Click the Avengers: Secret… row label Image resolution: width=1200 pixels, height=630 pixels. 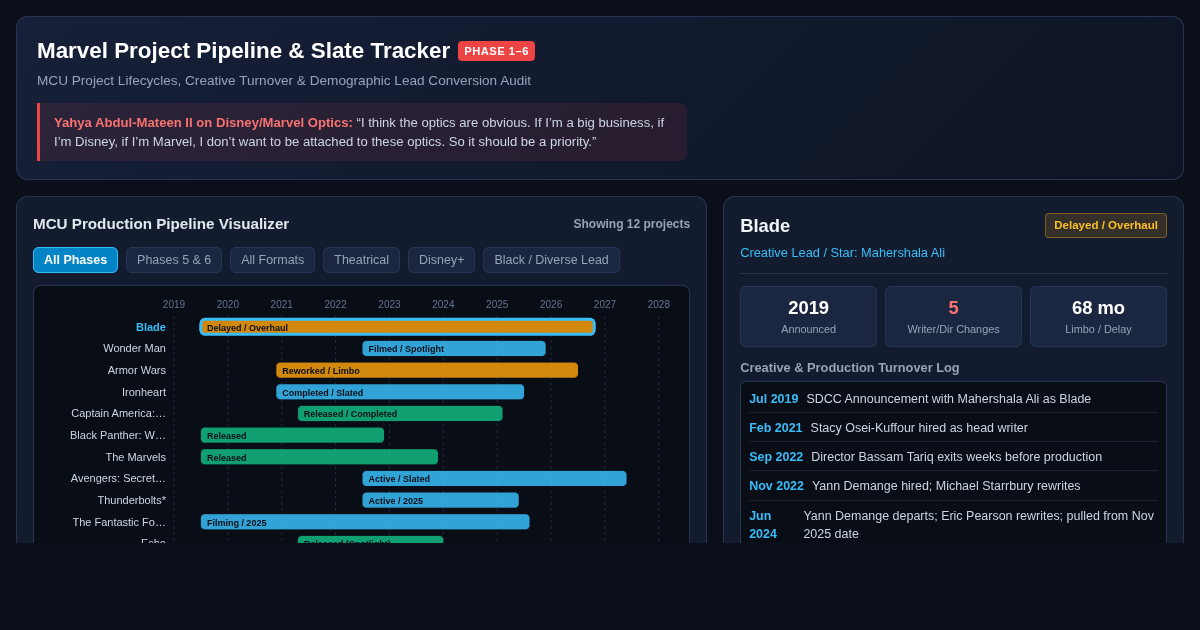118,478
